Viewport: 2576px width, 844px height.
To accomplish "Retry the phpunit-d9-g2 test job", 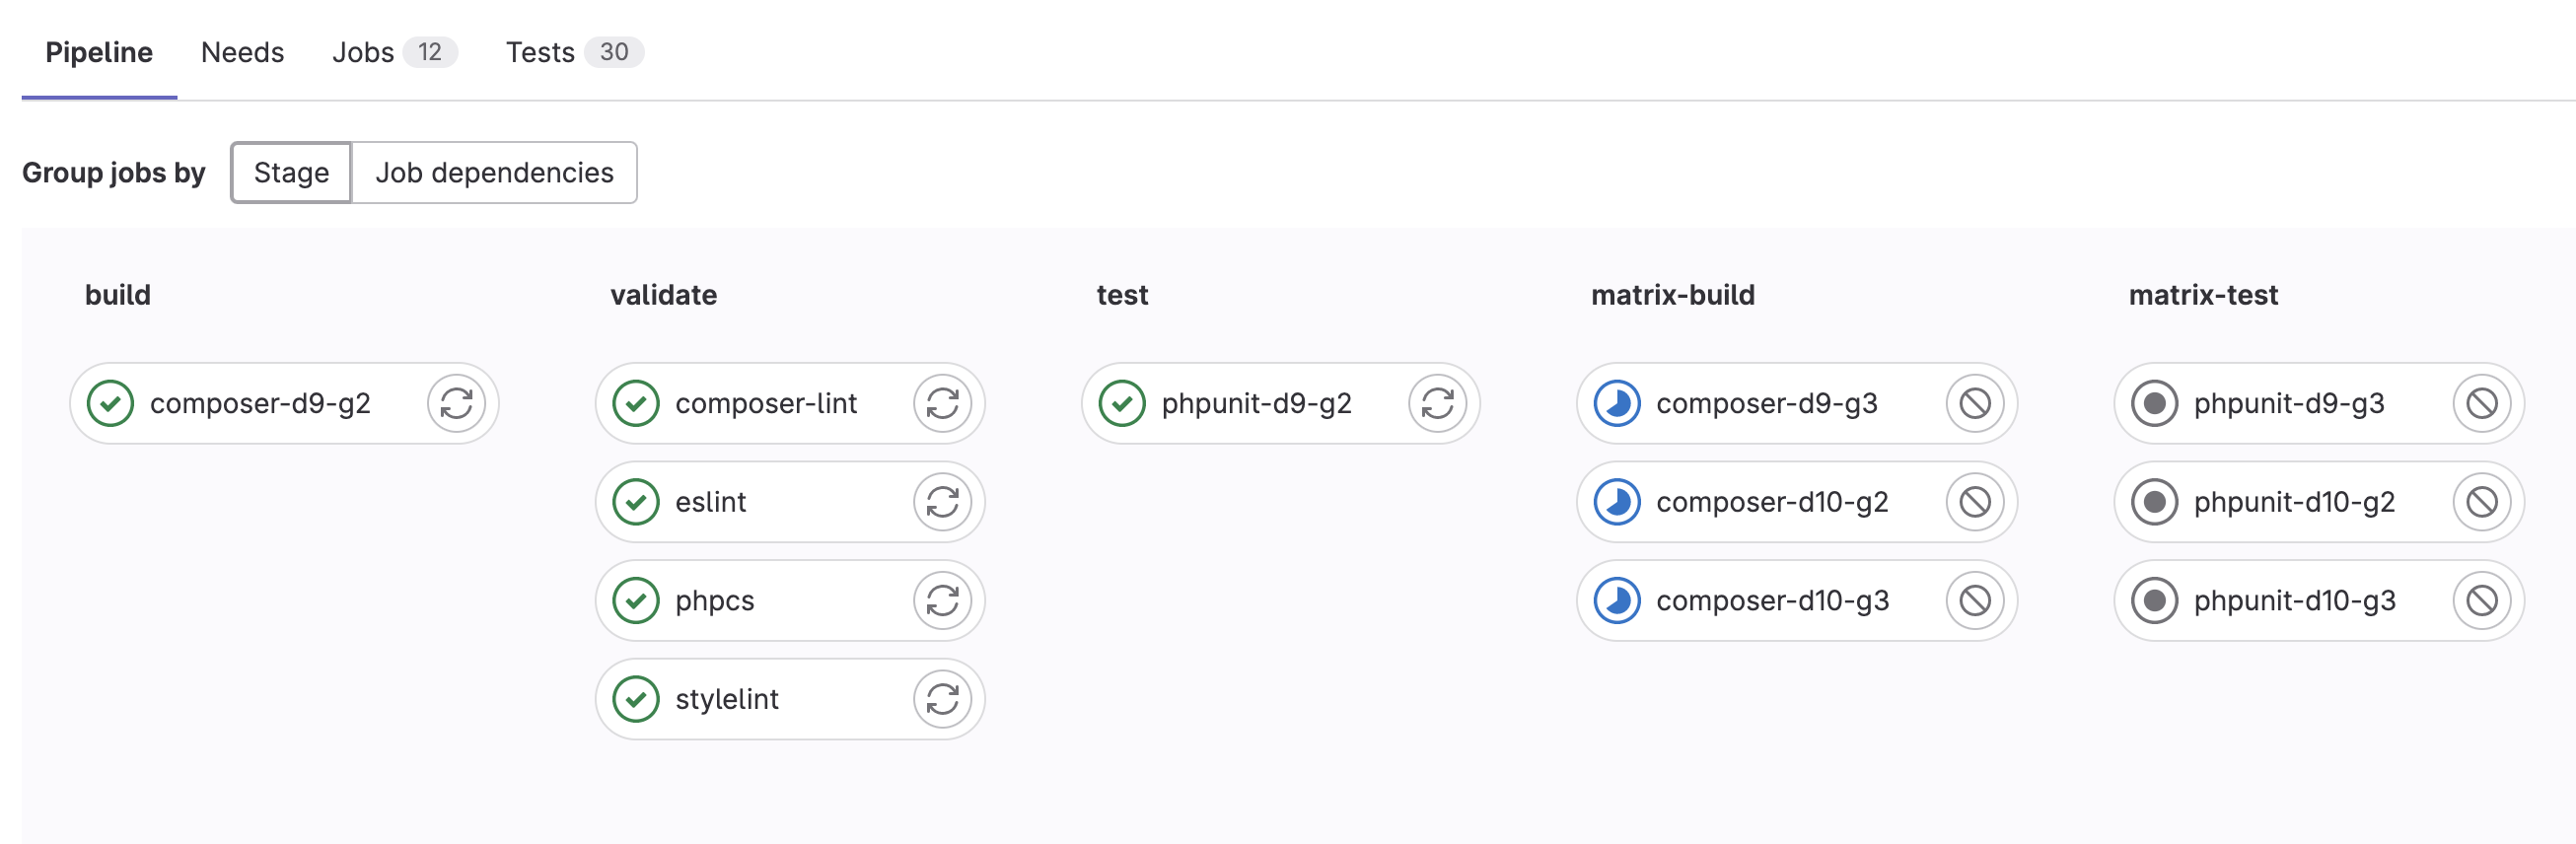I will [x=1437, y=403].
